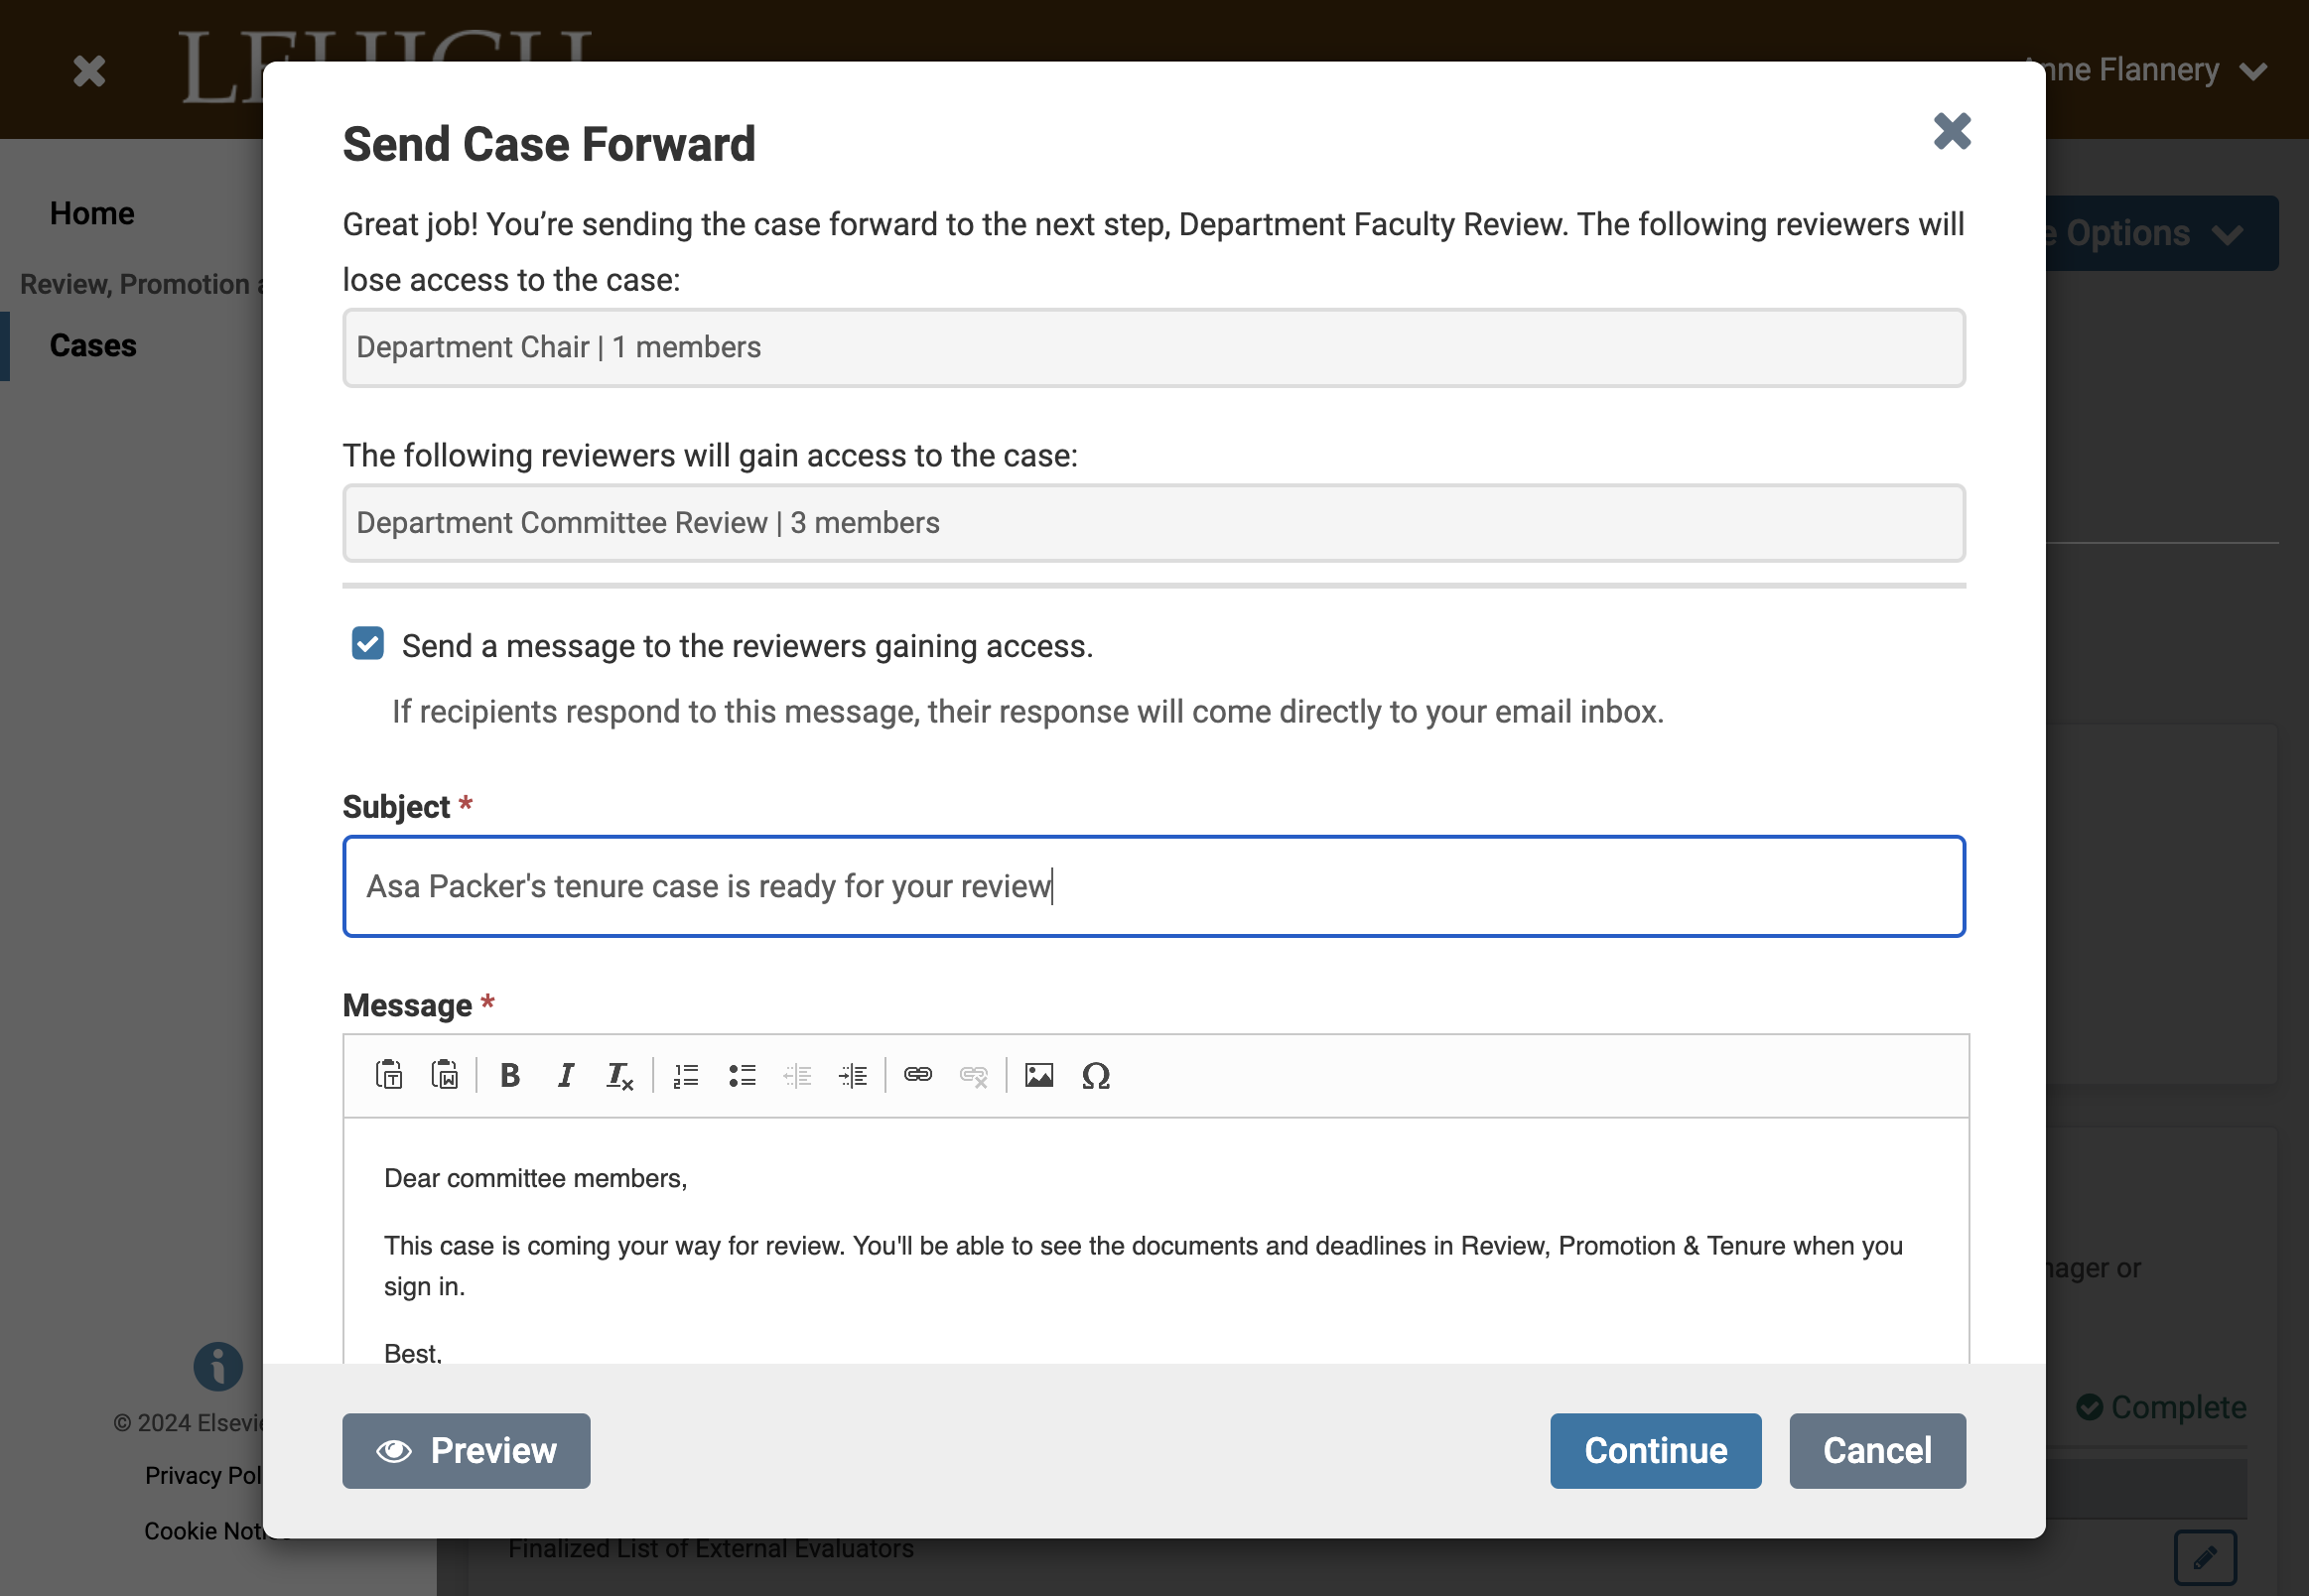Click the Complete status label
The height and width of the screenshot is (1596, 2309).
pos(2161,1406)
